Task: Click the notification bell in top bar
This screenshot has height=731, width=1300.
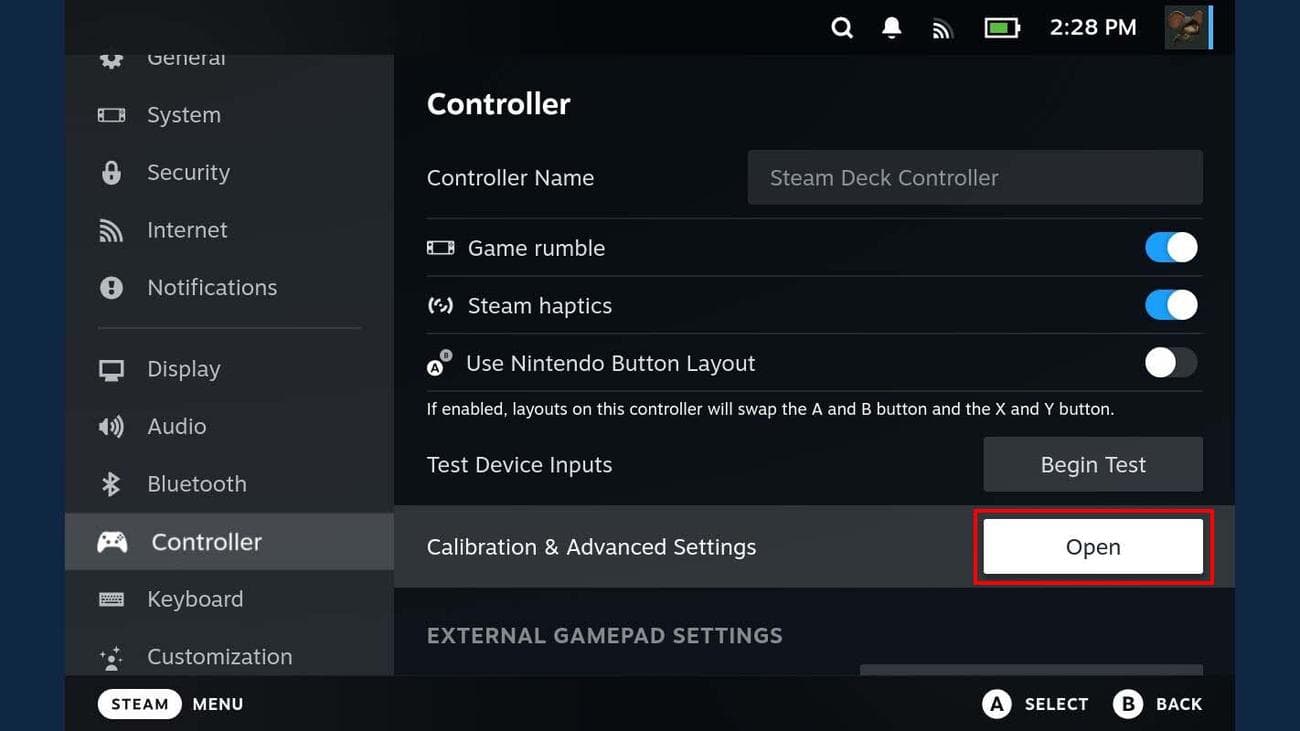Action: coord(891,27)
